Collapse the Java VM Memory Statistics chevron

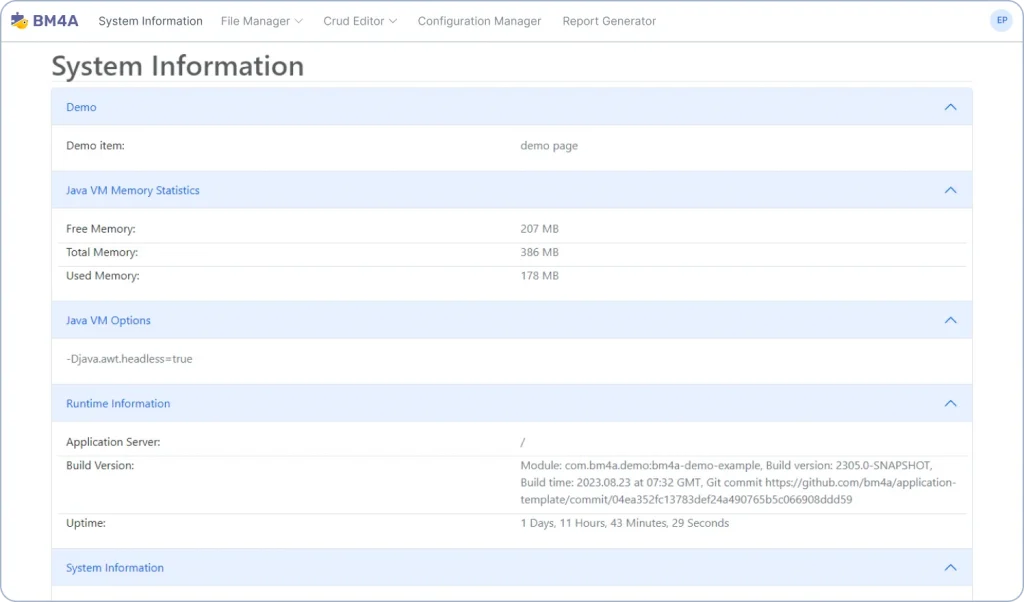pos(950,190)
